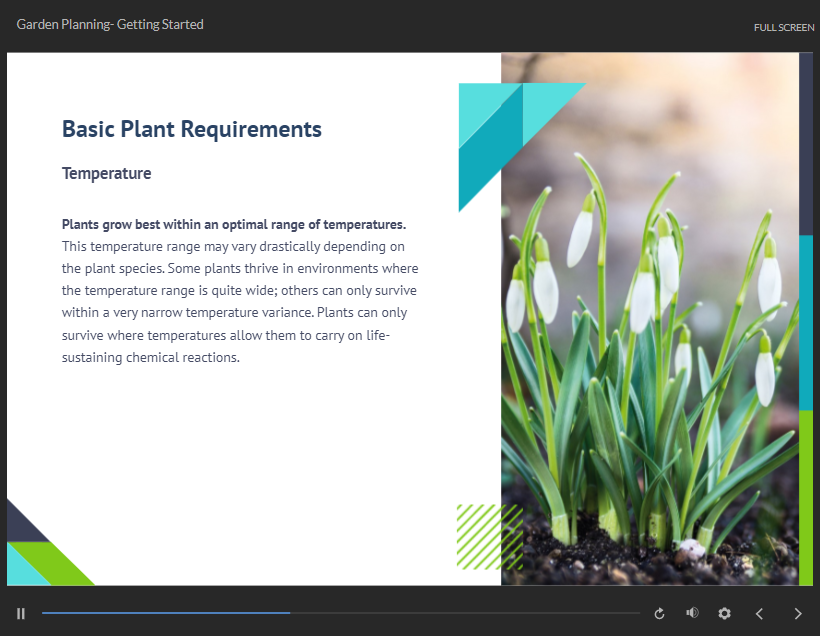Open the player settings gear

(725, 613)
